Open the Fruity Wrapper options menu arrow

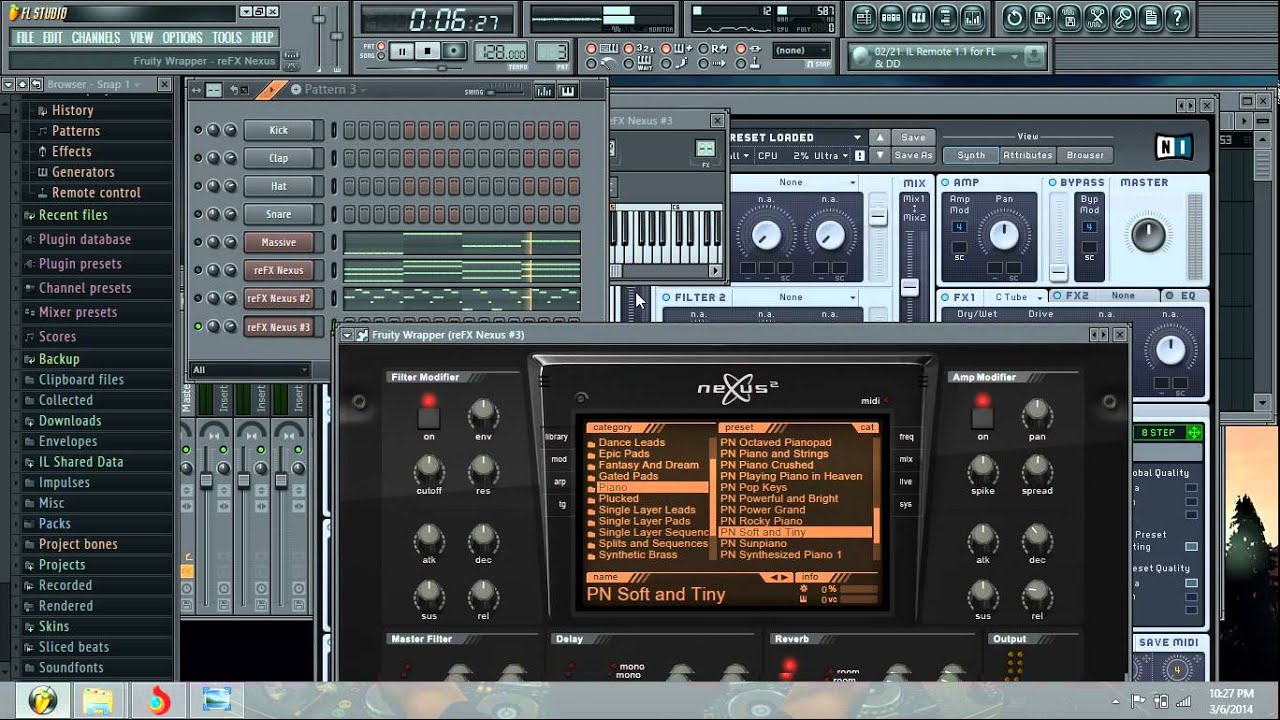tap(347, 335)
